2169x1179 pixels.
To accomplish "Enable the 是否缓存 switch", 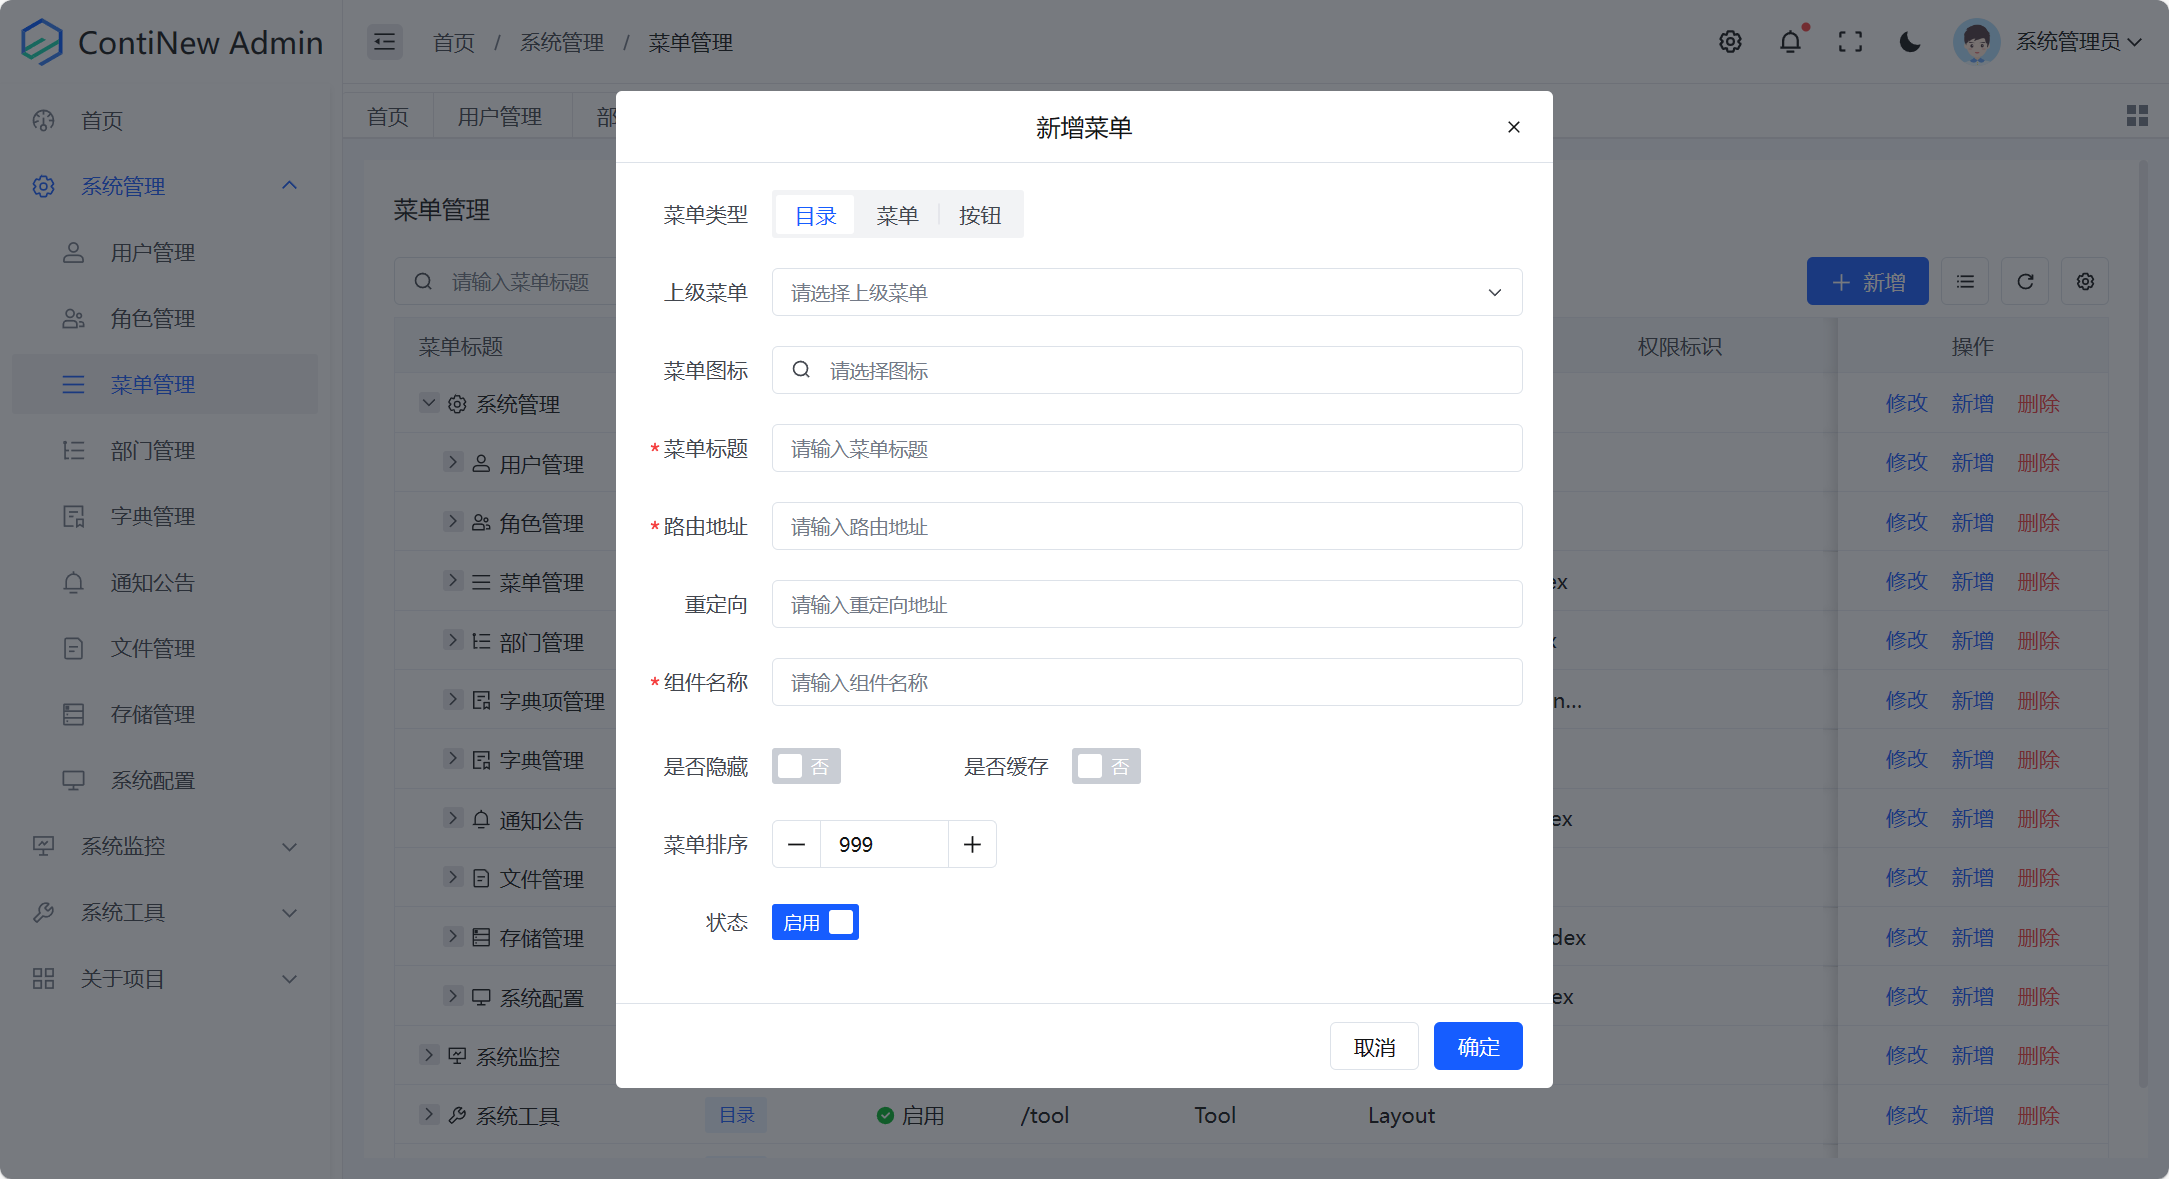I will pyautogui.click(x=1106, y=766).
